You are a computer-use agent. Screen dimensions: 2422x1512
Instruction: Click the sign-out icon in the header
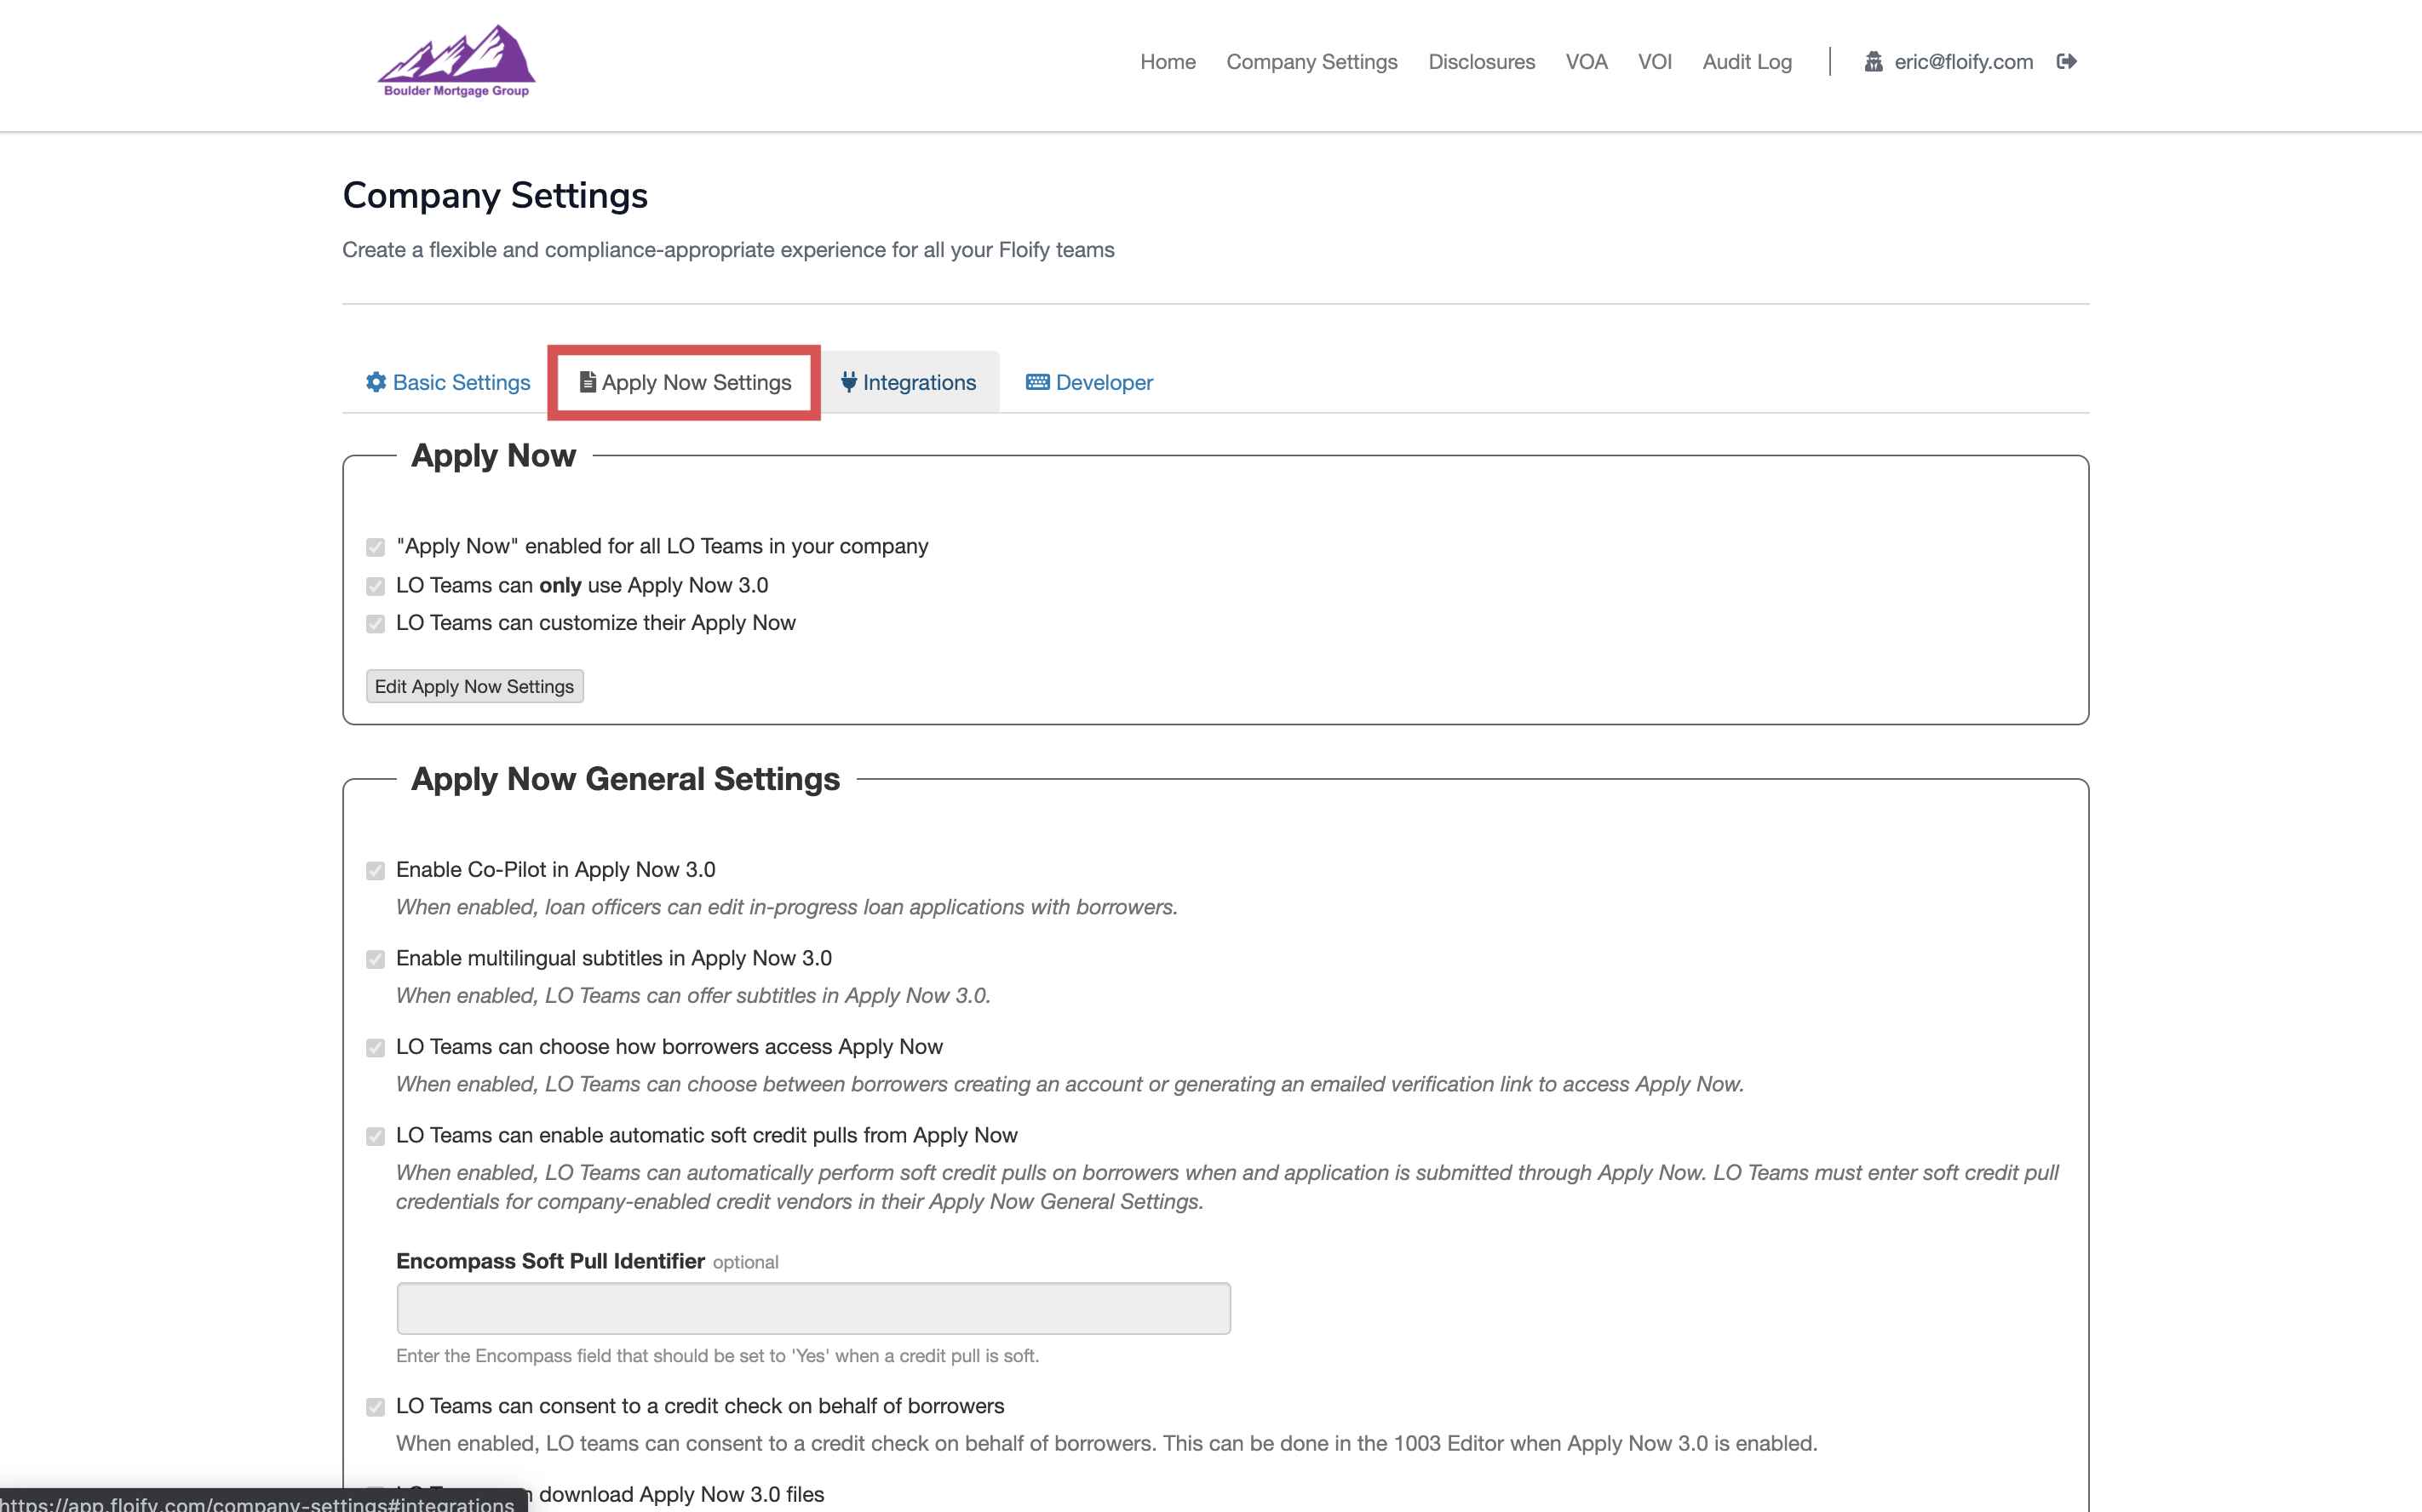pyautogui.click(x=2067, y=61)
